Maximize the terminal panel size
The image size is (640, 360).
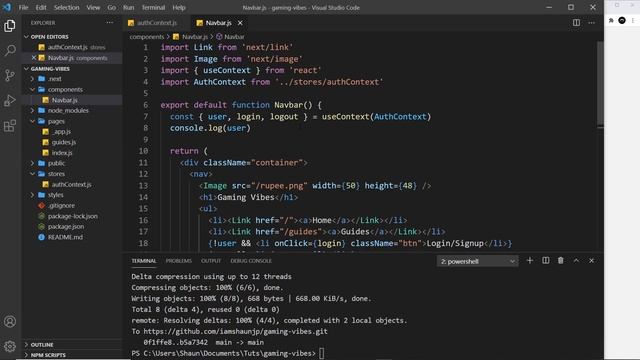[576, 260]
